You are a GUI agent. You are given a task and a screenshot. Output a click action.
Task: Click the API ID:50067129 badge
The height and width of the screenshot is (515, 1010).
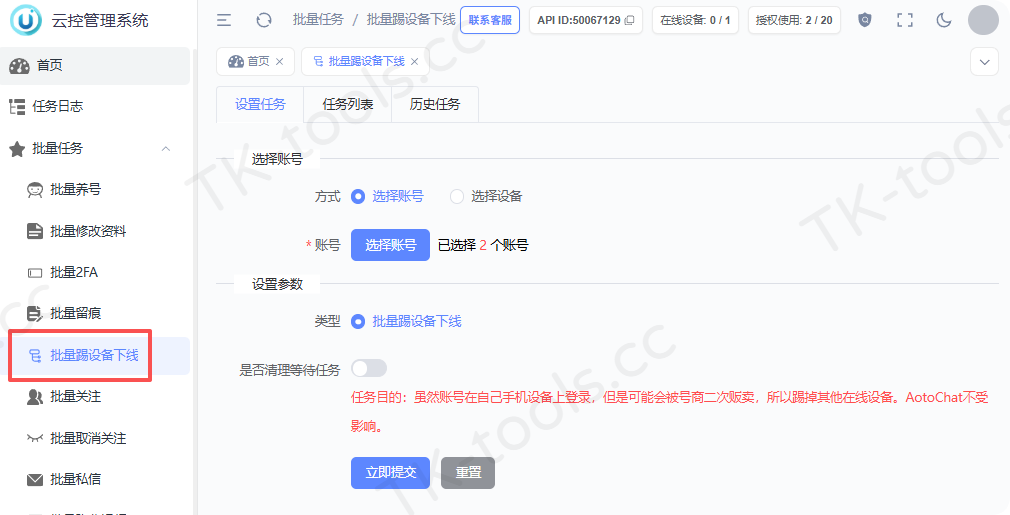586,20
